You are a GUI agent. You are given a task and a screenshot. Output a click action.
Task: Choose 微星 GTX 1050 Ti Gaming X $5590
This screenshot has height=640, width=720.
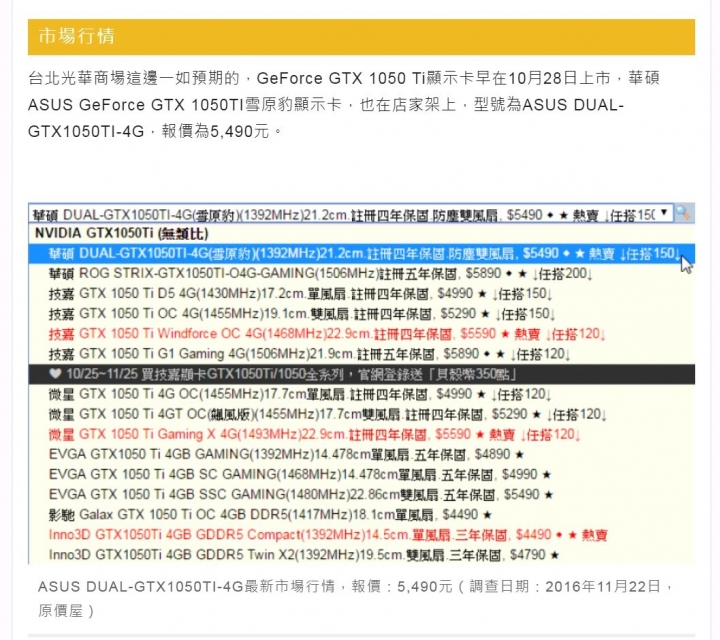pyautogui.click(x=361, y=435)
